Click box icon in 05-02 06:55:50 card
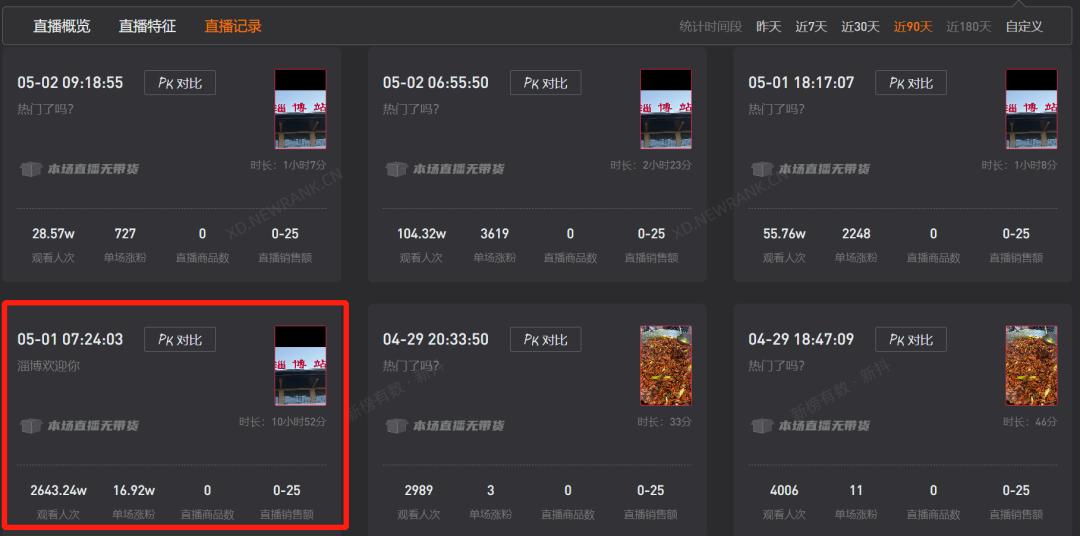 396,169
